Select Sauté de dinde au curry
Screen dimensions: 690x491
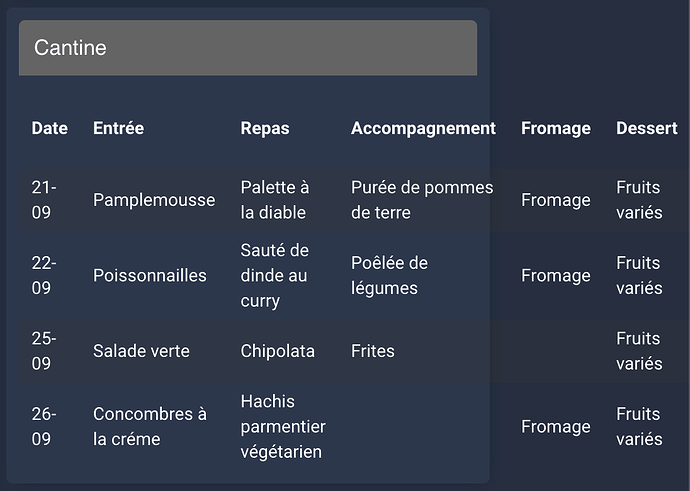click(275, 275)
